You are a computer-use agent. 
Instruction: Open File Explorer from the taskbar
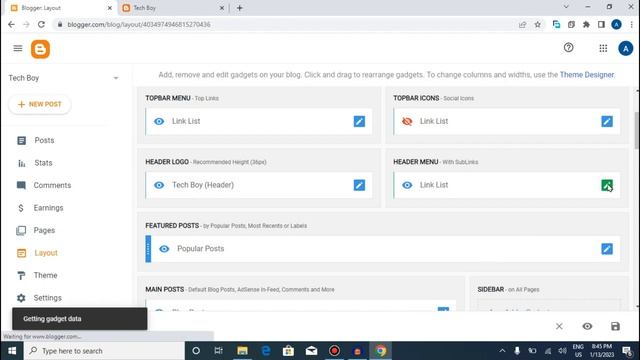coord(242,351)
